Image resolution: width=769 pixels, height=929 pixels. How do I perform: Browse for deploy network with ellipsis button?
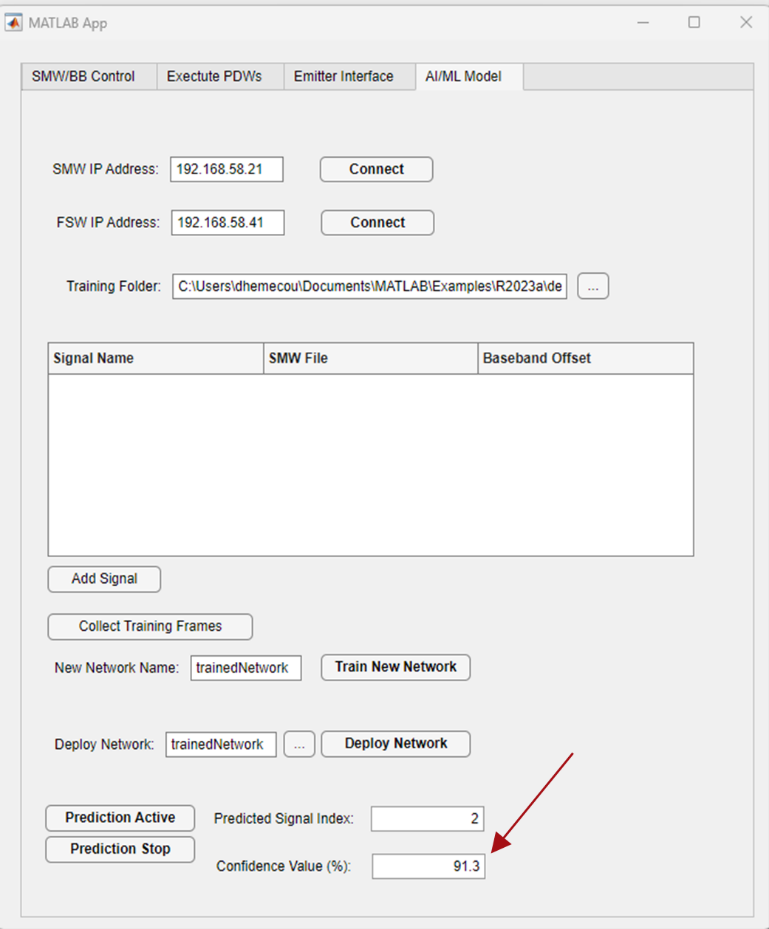click(x=299, y=745)
